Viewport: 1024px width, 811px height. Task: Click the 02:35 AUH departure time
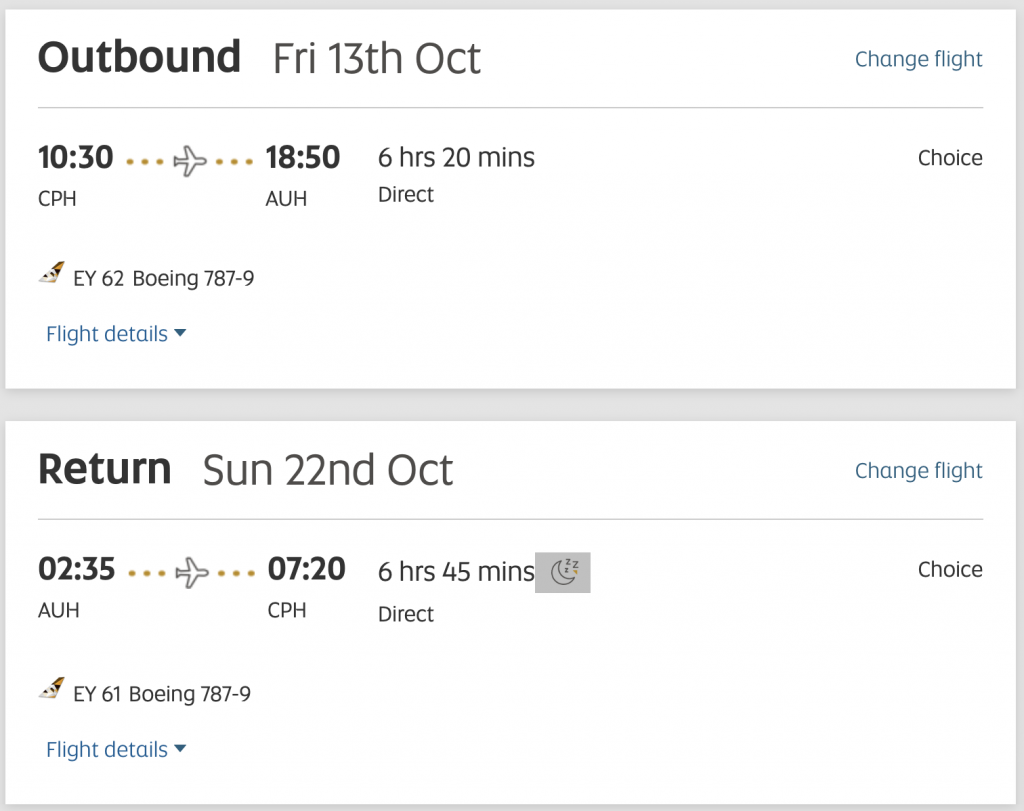point(76,569)
